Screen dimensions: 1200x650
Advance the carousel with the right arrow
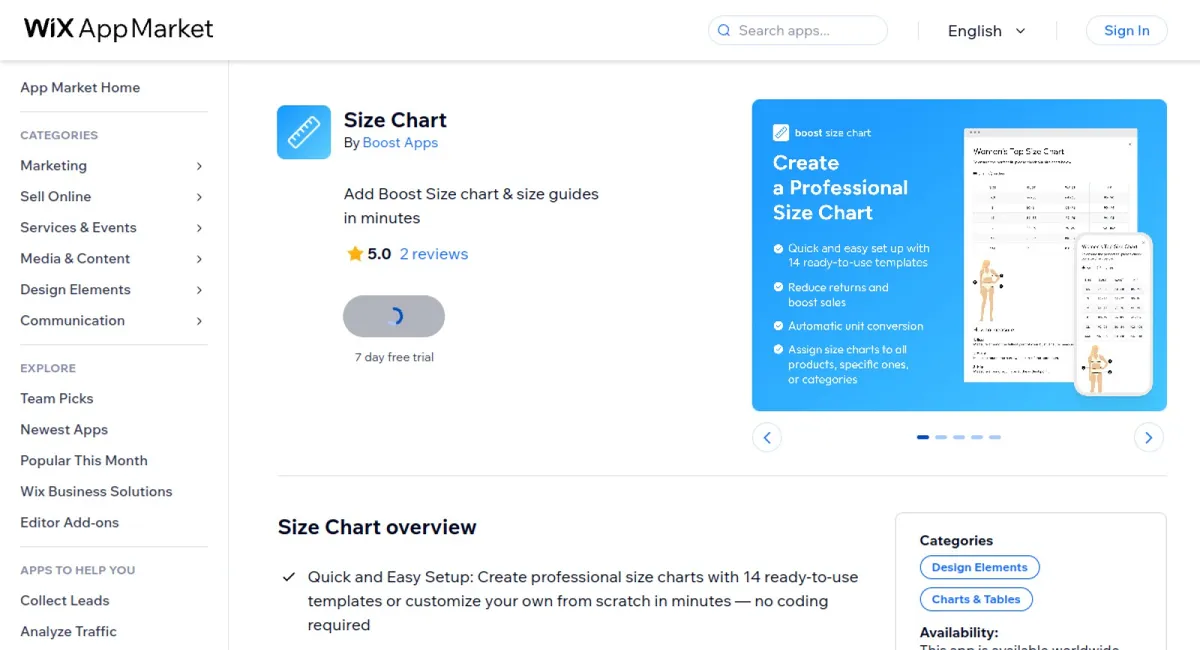click(1148, 437)
